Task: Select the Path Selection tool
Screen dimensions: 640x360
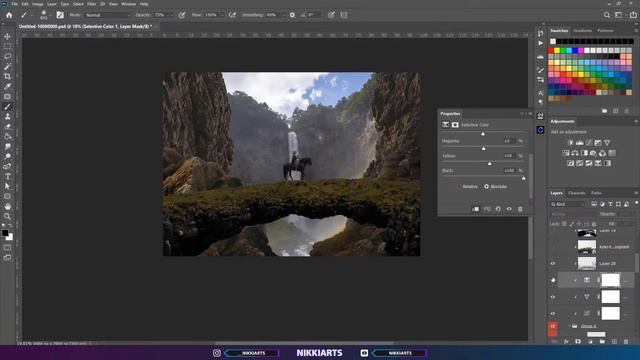Action: click(x=7, y=186)
